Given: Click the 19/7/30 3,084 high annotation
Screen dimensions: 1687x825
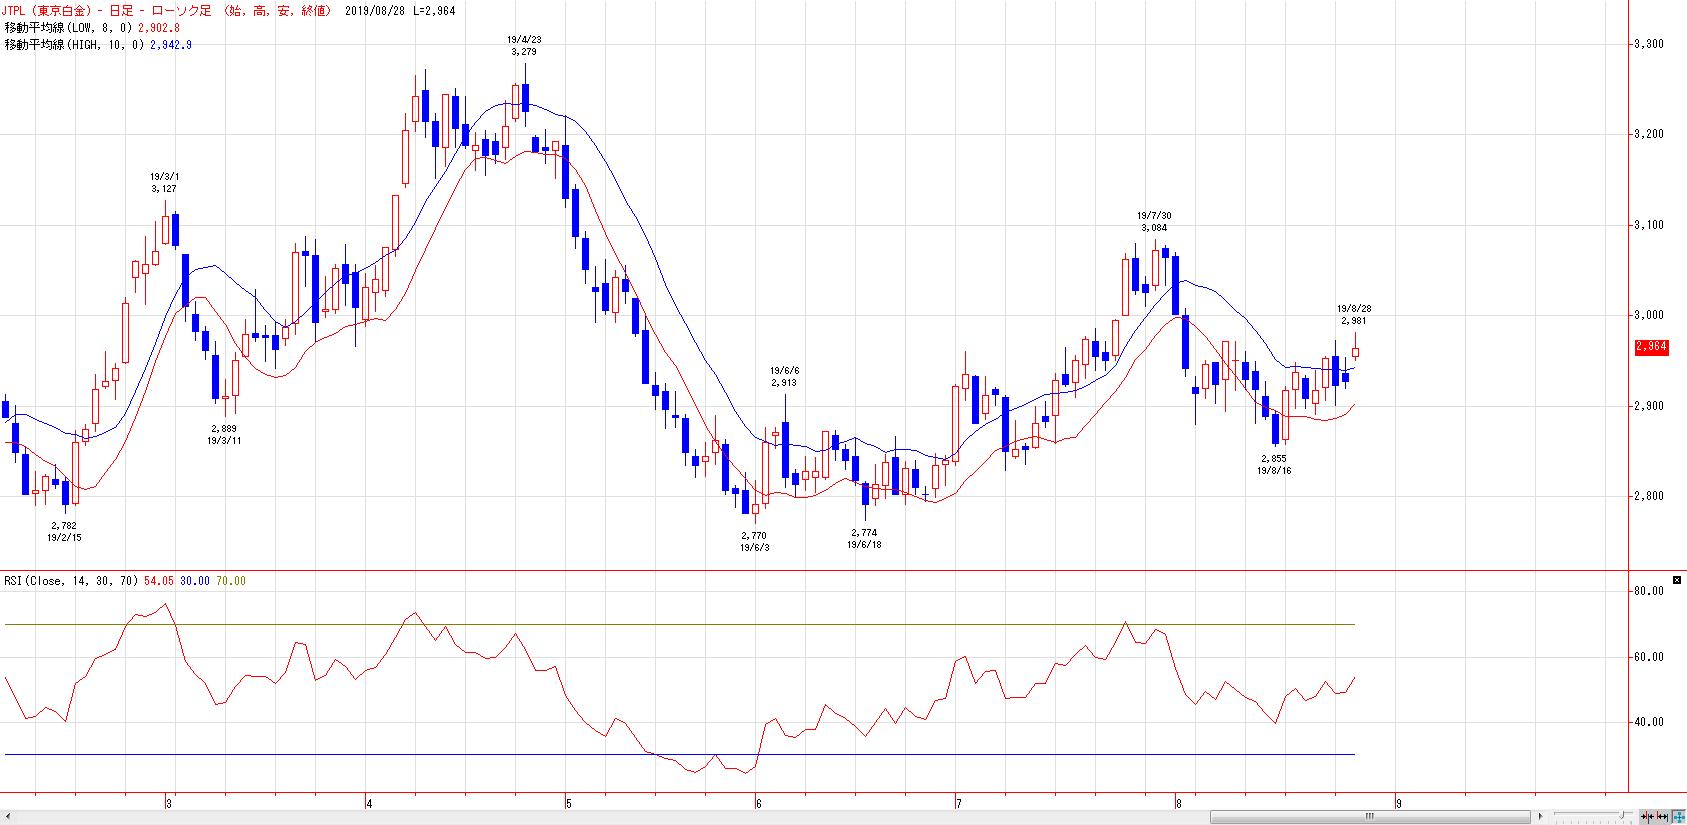Looking at the screenshot, I should [1153, 221].
